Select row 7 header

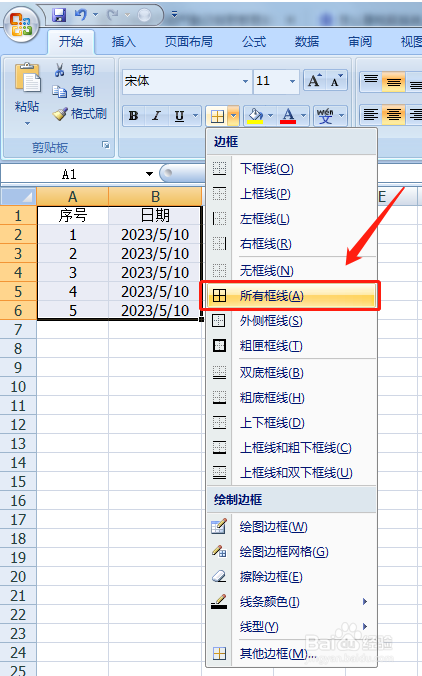click(18, 330)
